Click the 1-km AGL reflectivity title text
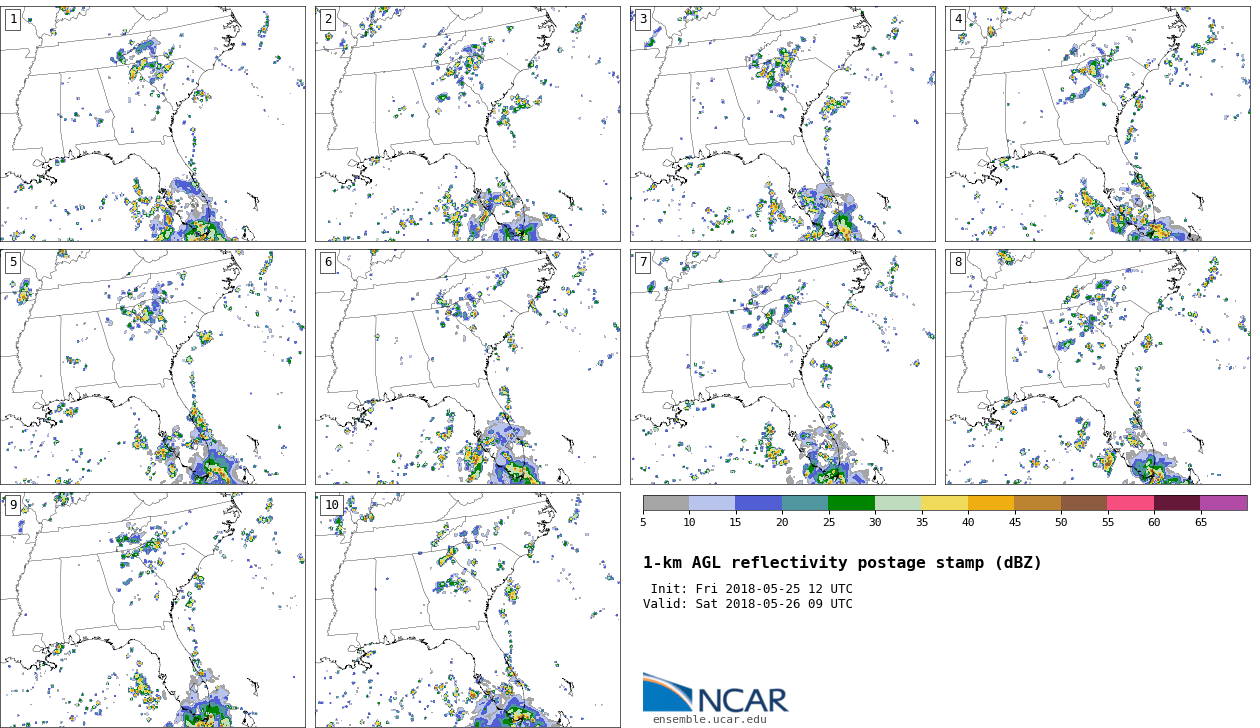Viewport: 1260px width, 728px height. [x=842, y=563]
